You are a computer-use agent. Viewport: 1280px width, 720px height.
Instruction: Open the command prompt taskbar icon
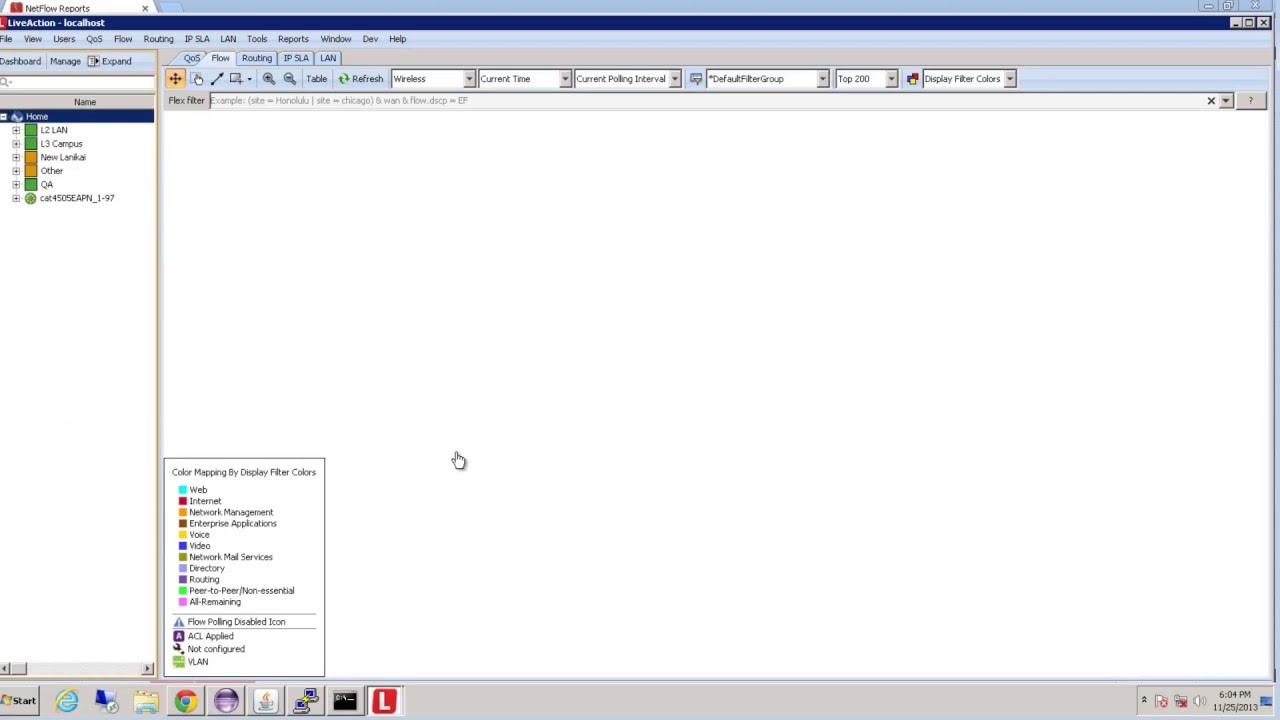point(345,701)
